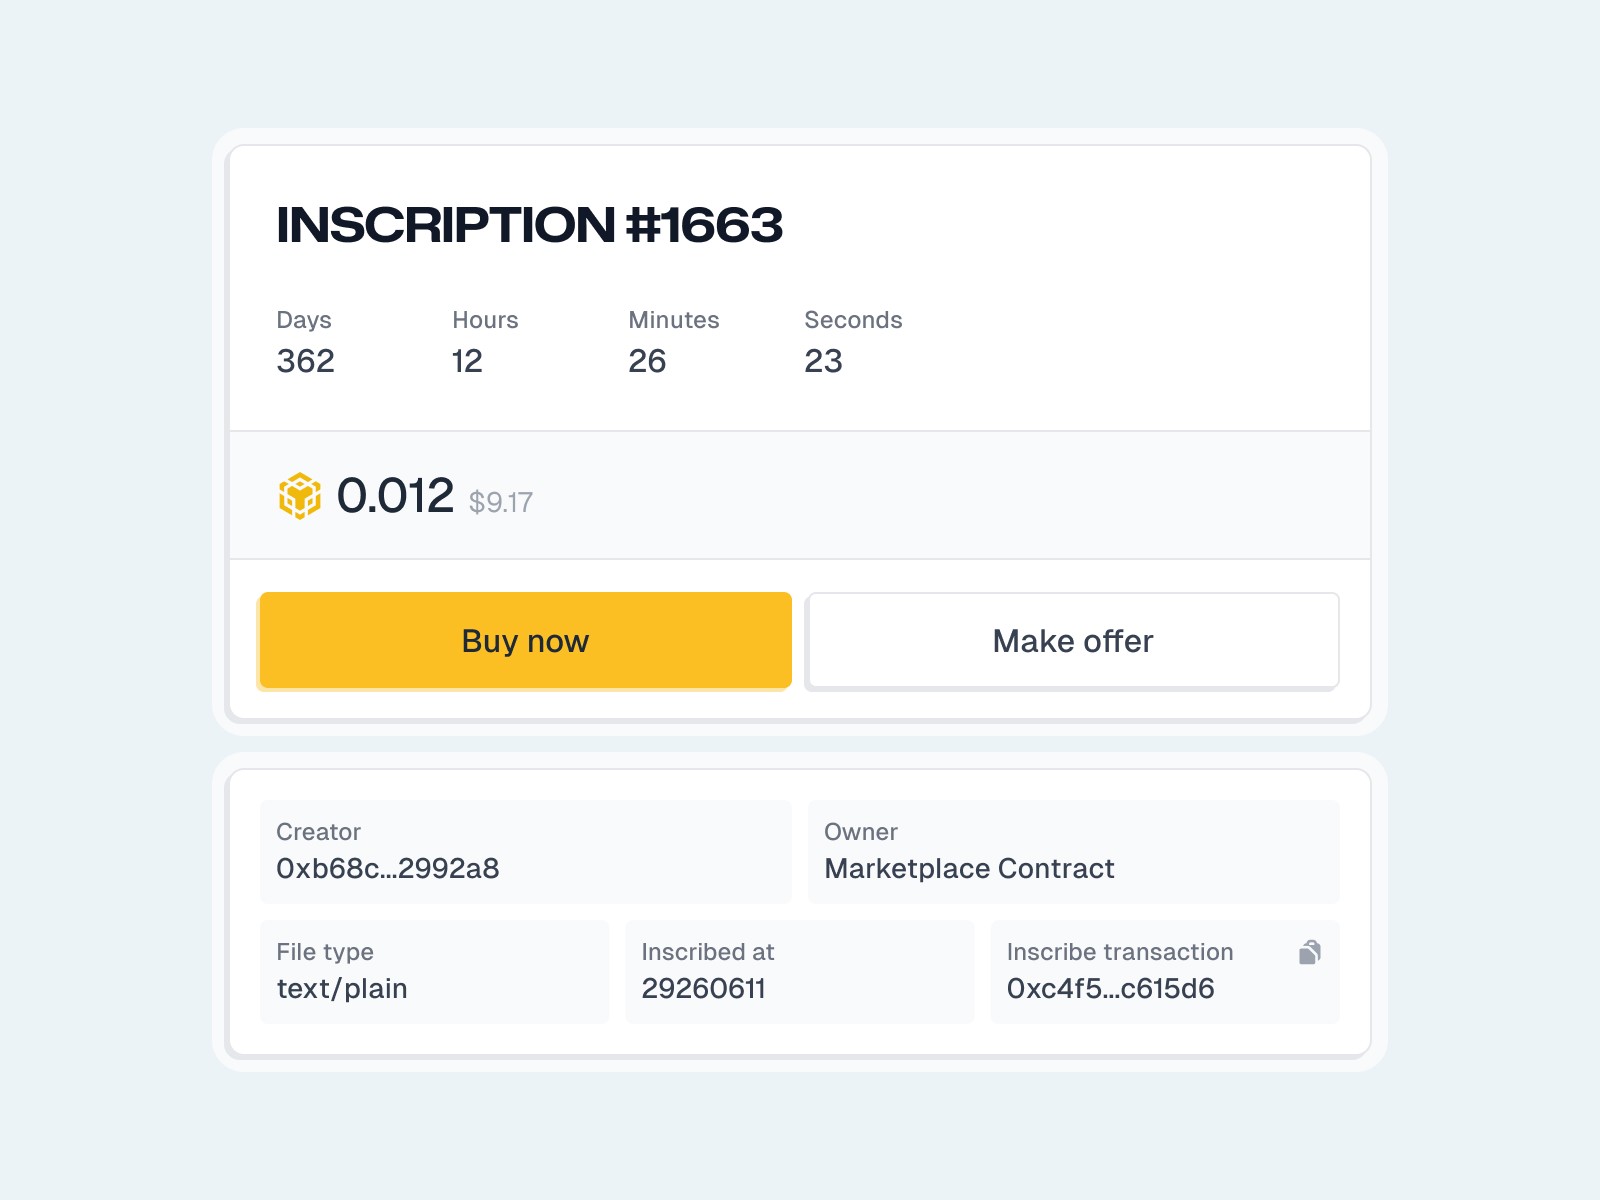Click the 362 days countdown value
The height and width of the screenshot is (1200, 1600).
pos(305,361)
